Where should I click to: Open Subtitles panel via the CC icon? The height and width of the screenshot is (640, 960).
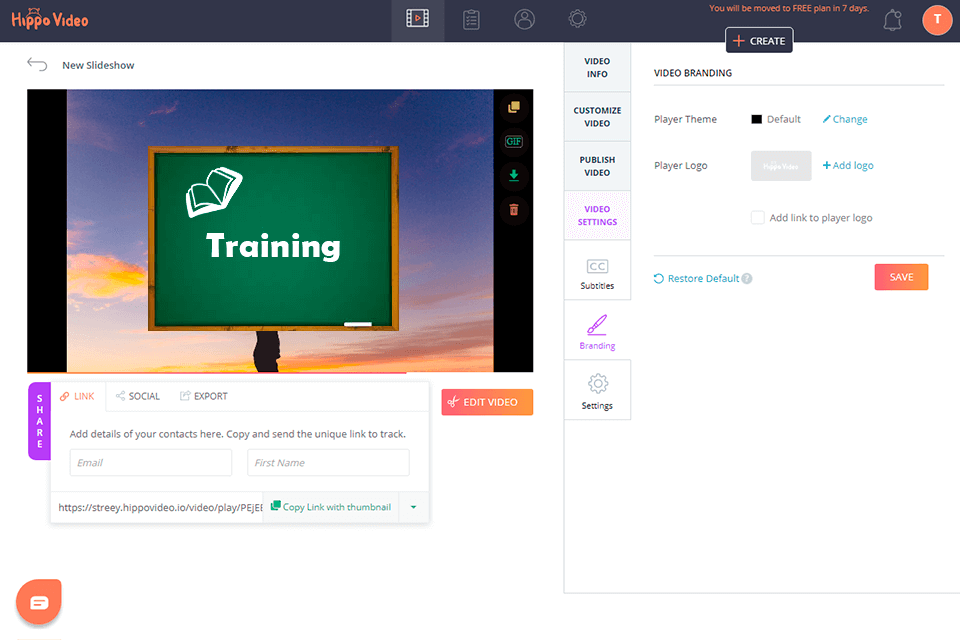(x=597, y=264)
